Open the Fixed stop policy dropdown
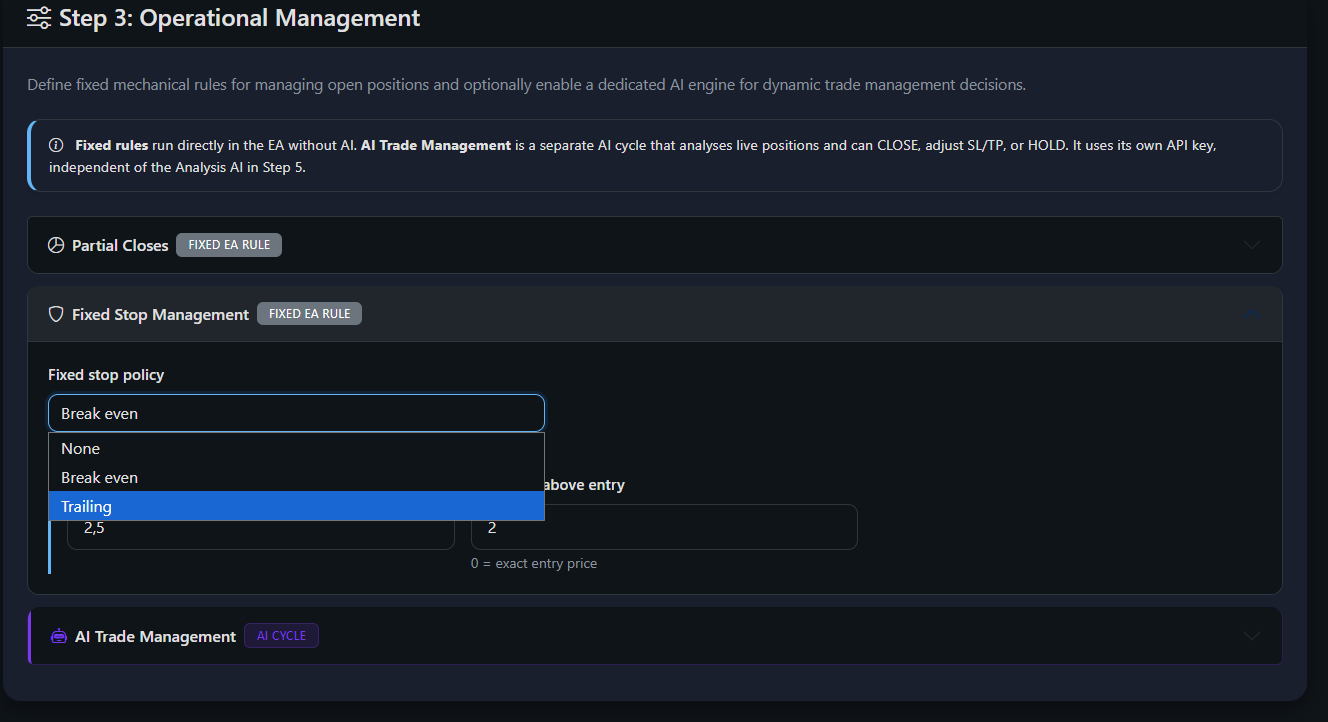This screenshot has height=722, width=1328. click(x=296, y=413)
